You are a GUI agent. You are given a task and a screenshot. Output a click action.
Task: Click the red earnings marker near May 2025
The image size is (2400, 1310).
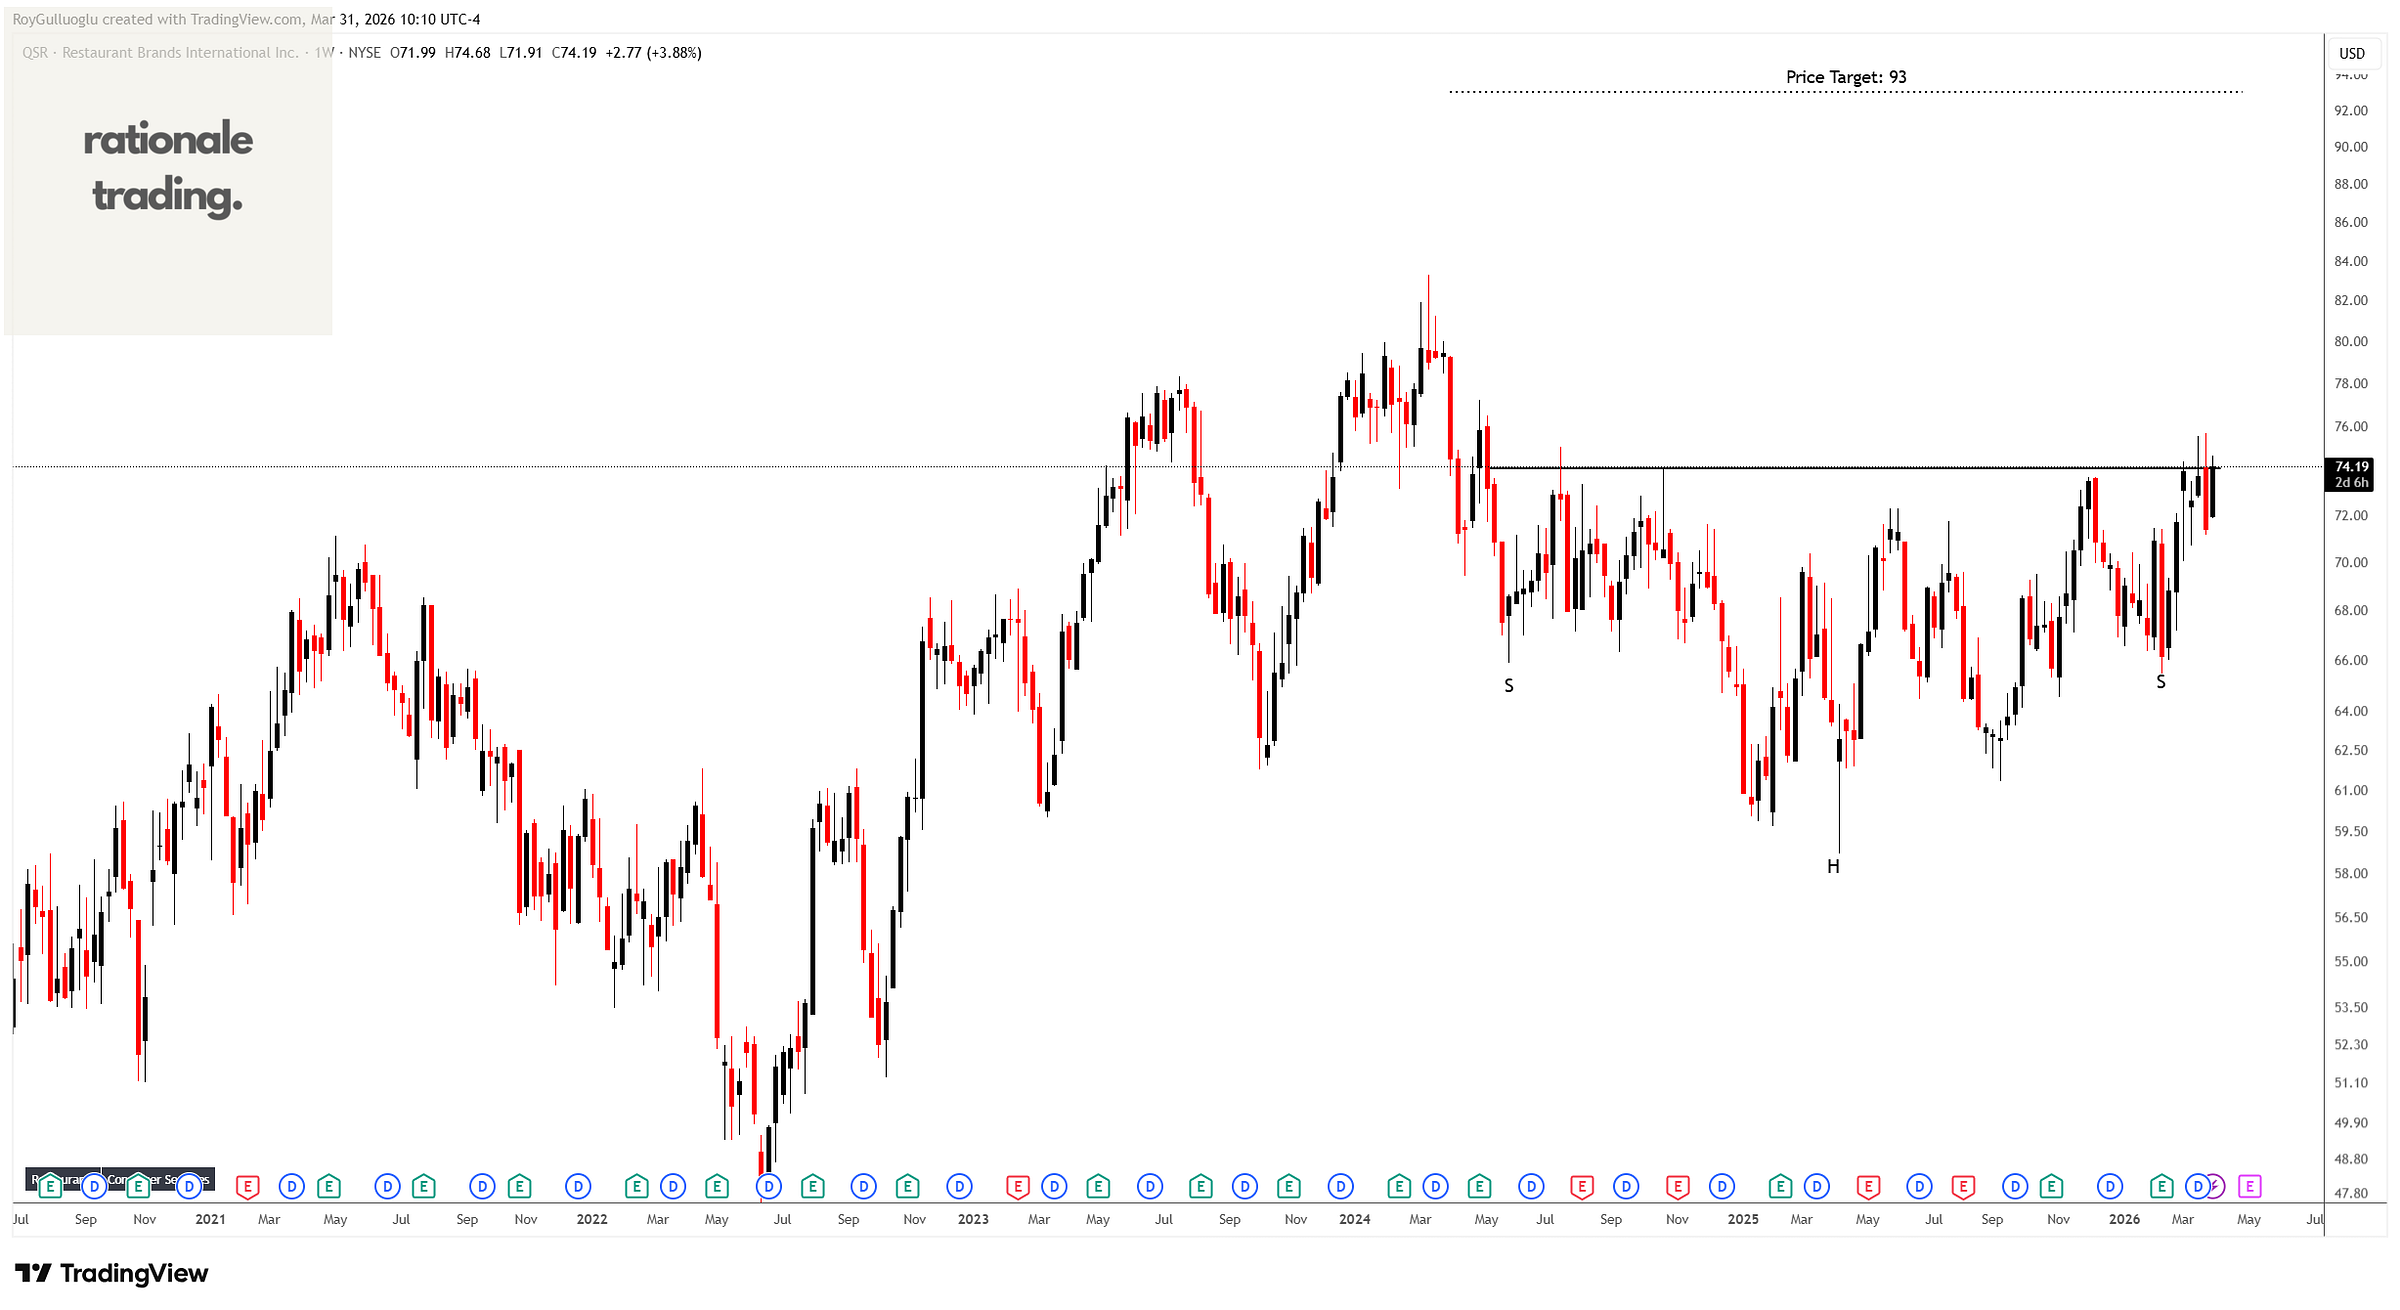1867,1187
